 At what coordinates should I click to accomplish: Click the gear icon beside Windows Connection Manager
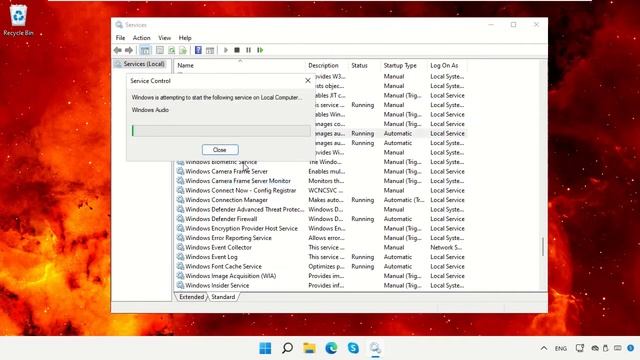[180, 200]
